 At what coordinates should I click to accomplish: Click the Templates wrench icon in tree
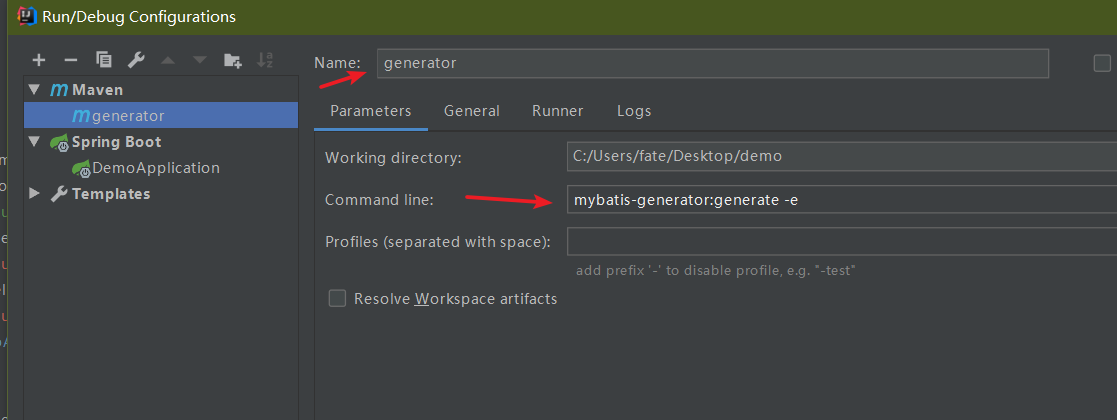[59, 194]
